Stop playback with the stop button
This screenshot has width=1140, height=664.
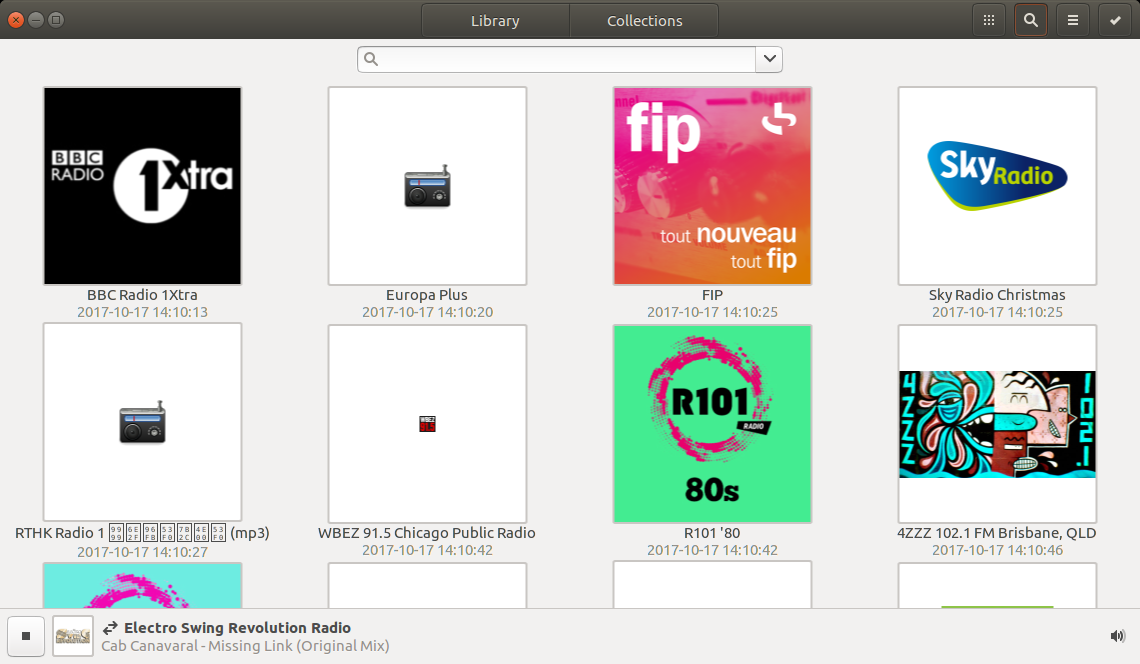tap(26, 636)
